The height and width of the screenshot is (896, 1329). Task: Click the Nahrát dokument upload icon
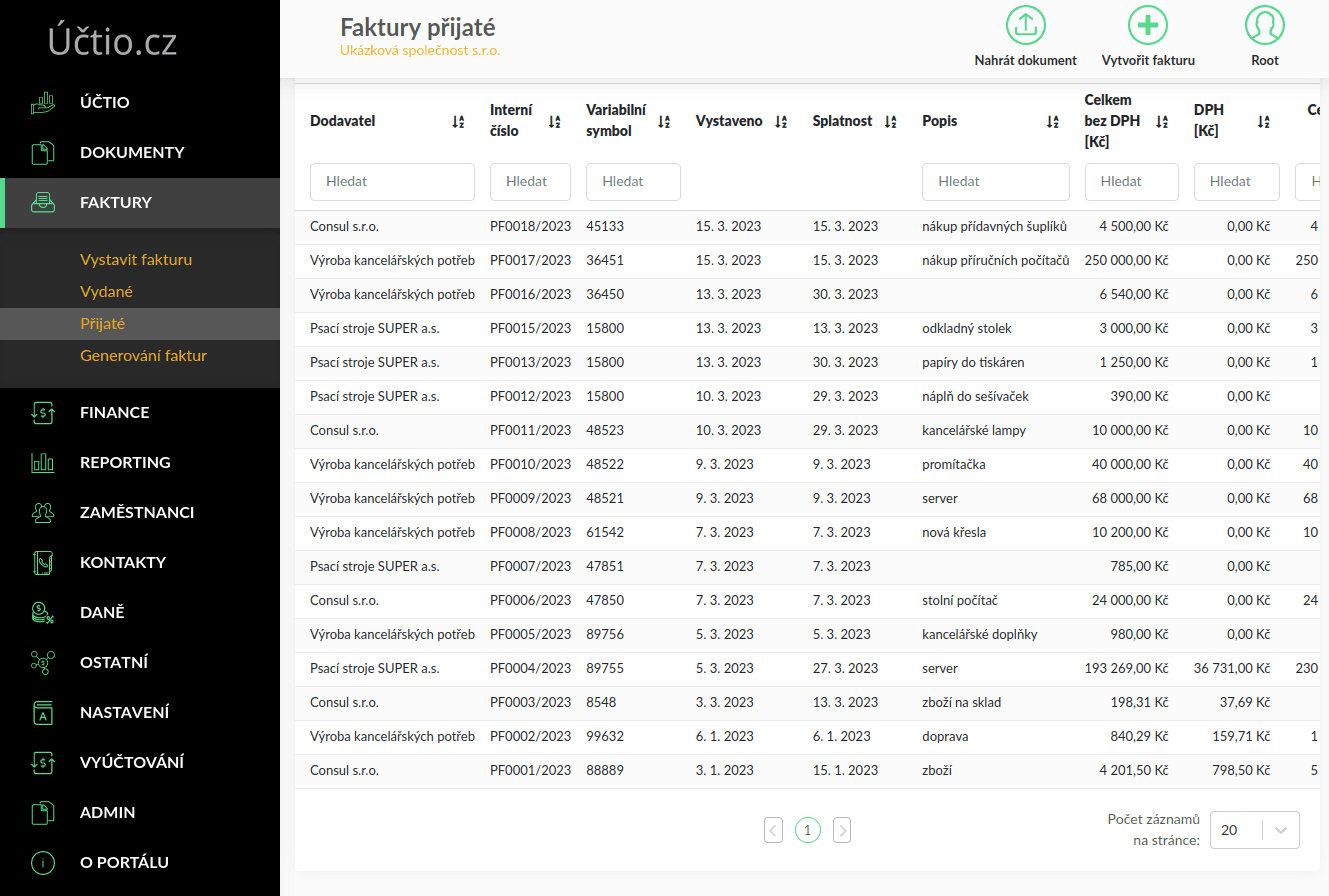(1025, 25)
